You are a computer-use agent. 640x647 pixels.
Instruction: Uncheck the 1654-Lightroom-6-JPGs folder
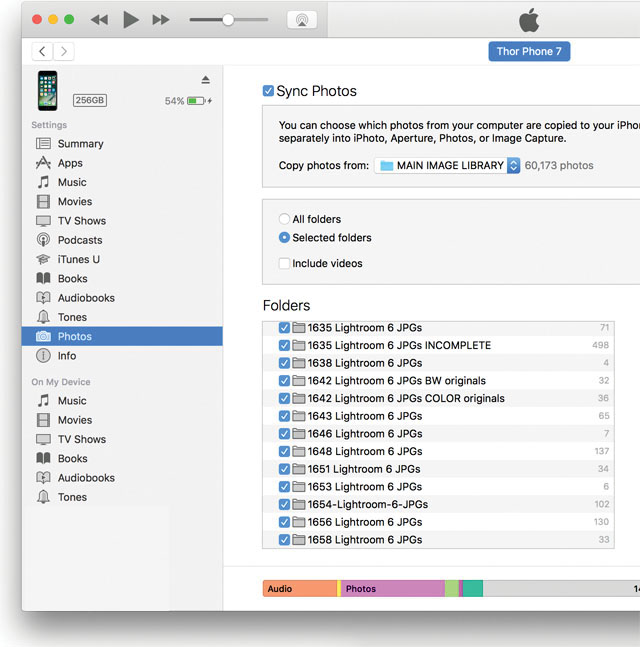[x=284, y=504]
